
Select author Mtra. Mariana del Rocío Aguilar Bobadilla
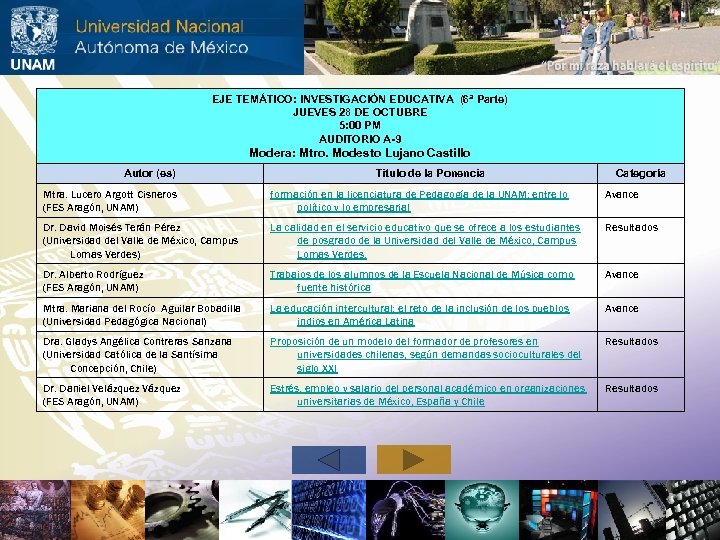142,308
